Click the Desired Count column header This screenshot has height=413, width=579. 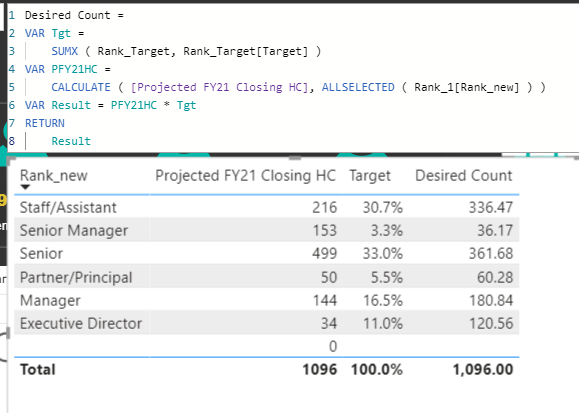tap(463, 176)
